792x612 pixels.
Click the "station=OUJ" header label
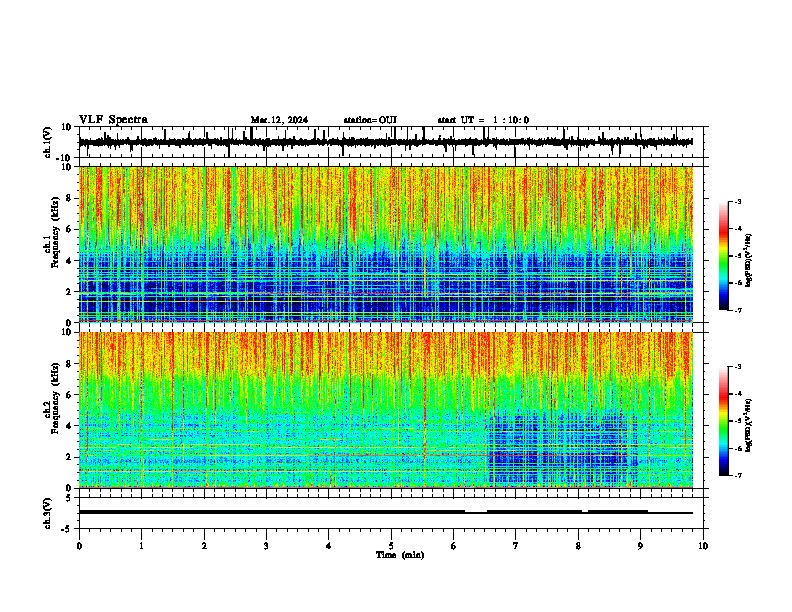coord(370,120)
